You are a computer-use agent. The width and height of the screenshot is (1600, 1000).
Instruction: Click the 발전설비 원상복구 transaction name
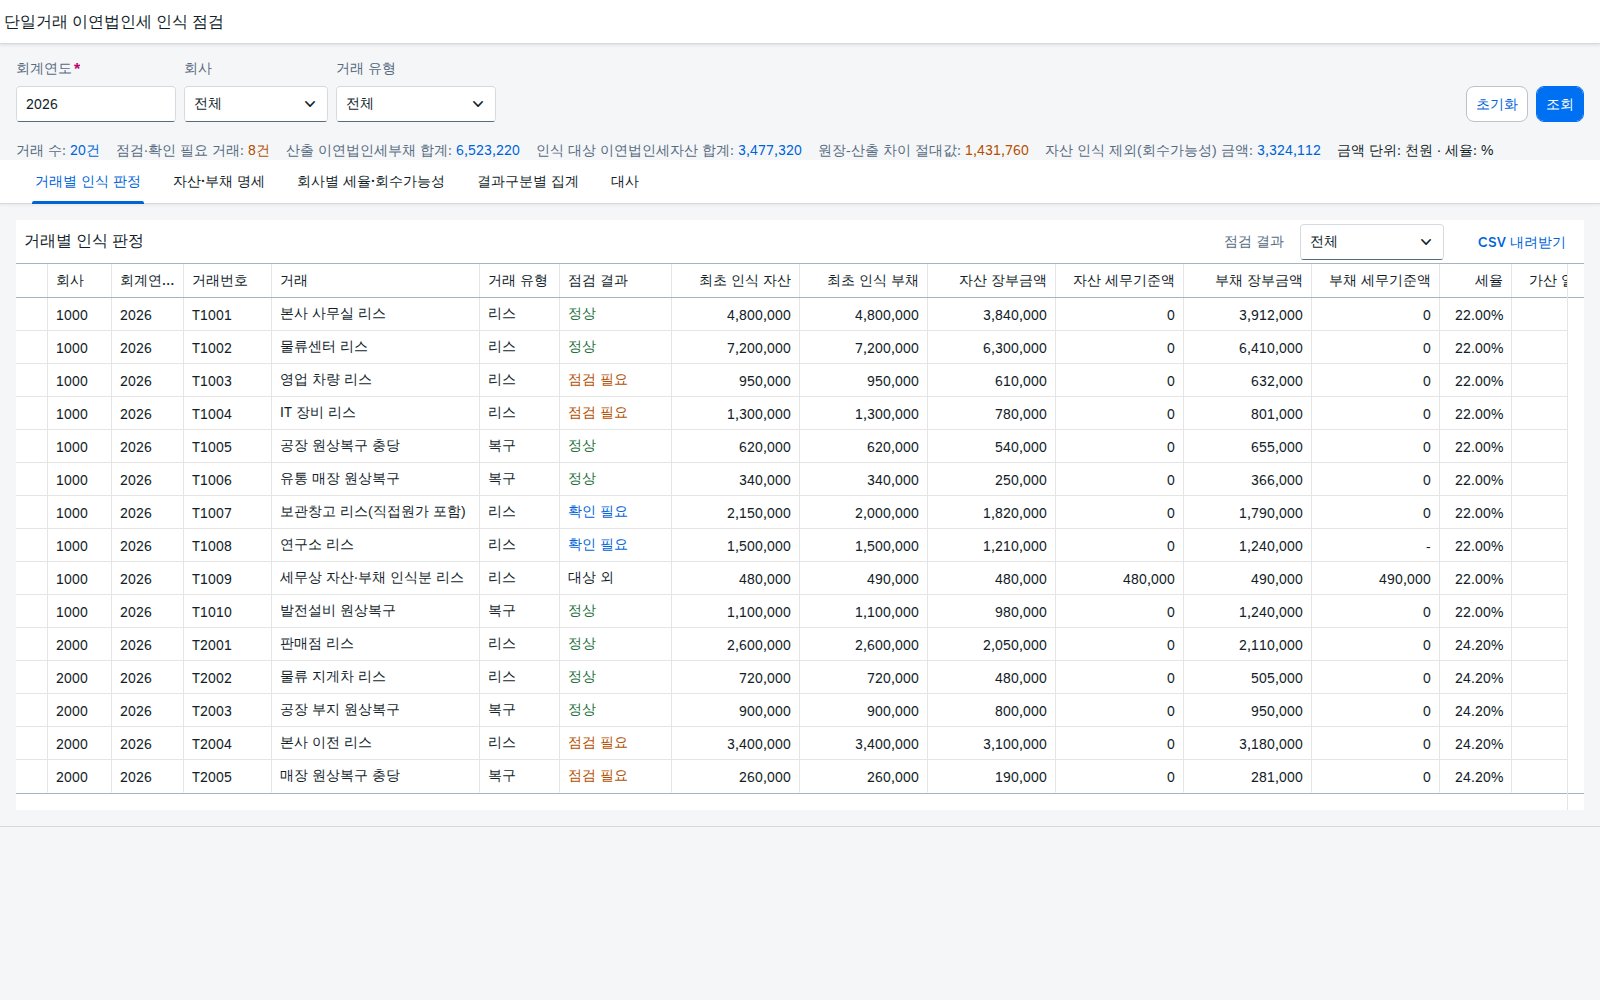[x=338, y=611]
